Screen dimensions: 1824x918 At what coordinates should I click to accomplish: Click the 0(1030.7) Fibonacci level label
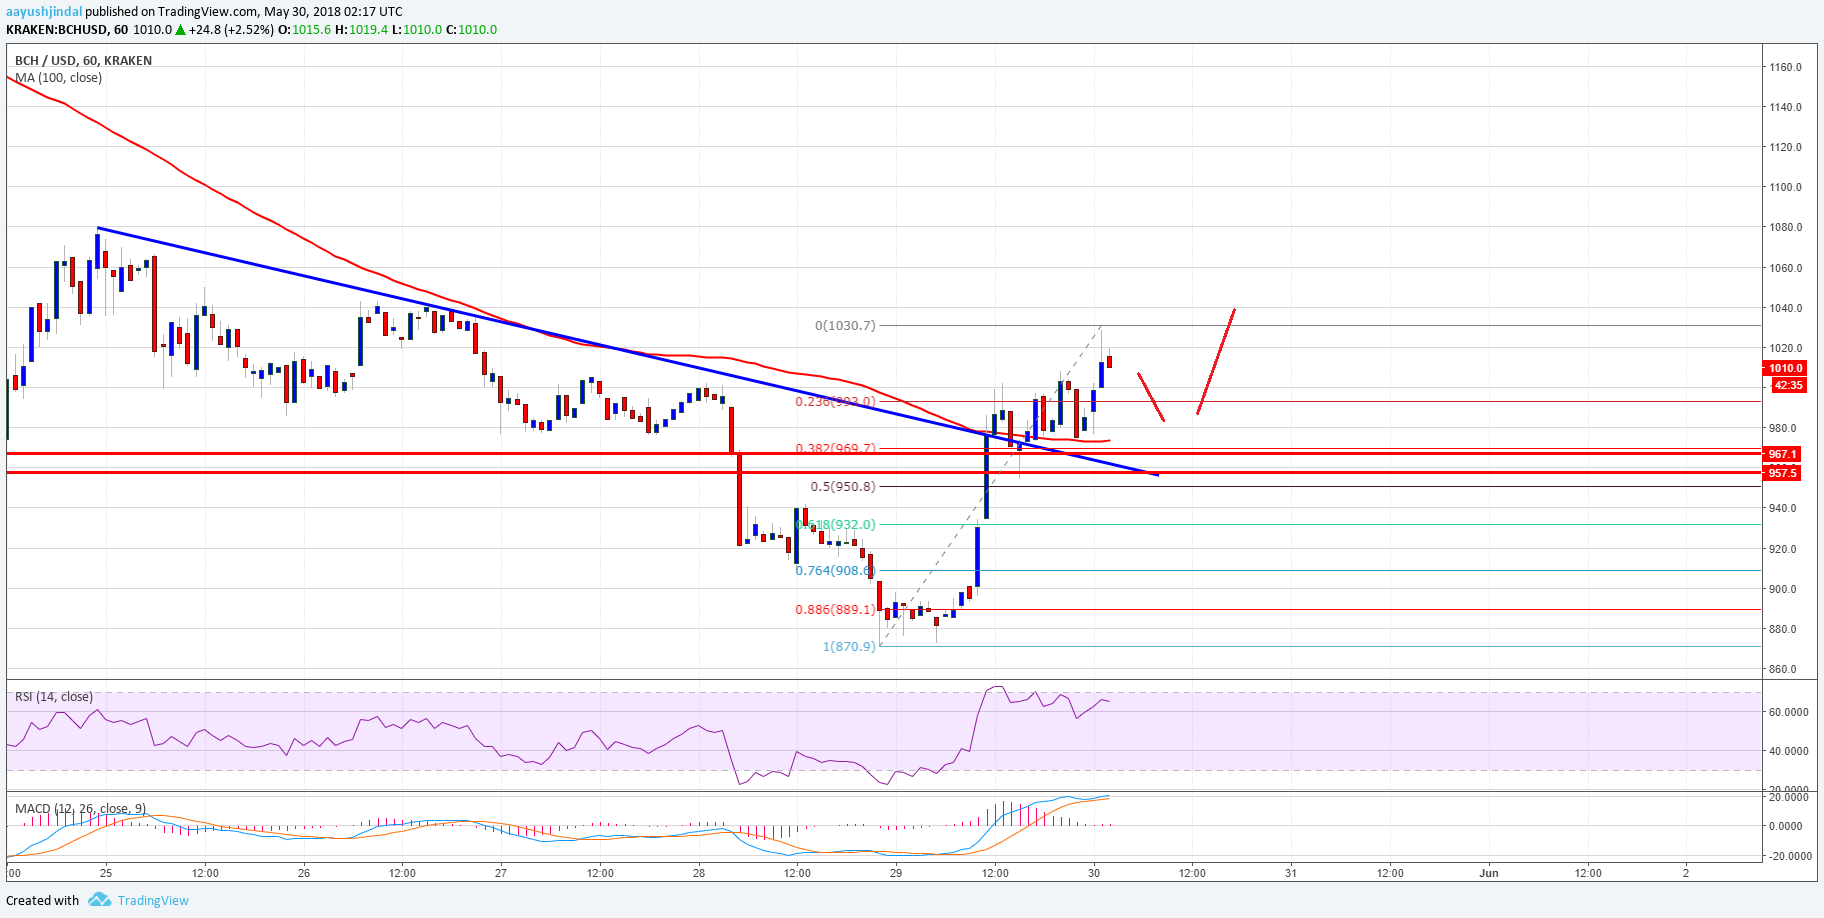845,325
